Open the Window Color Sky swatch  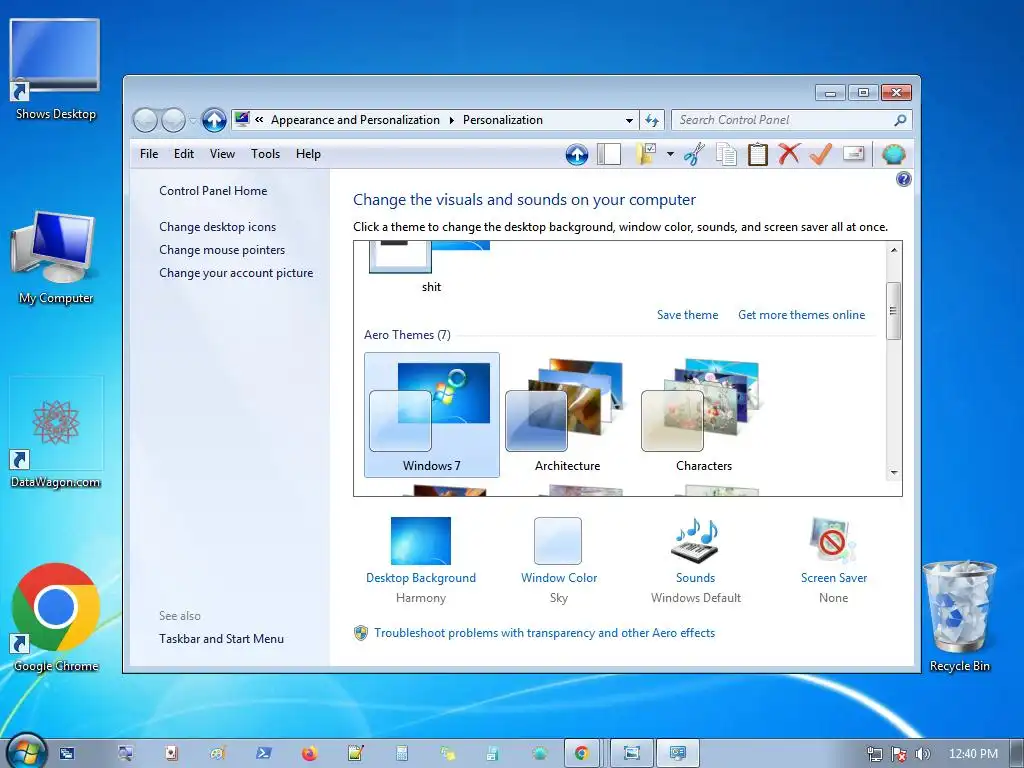click(x=558, y=541)
